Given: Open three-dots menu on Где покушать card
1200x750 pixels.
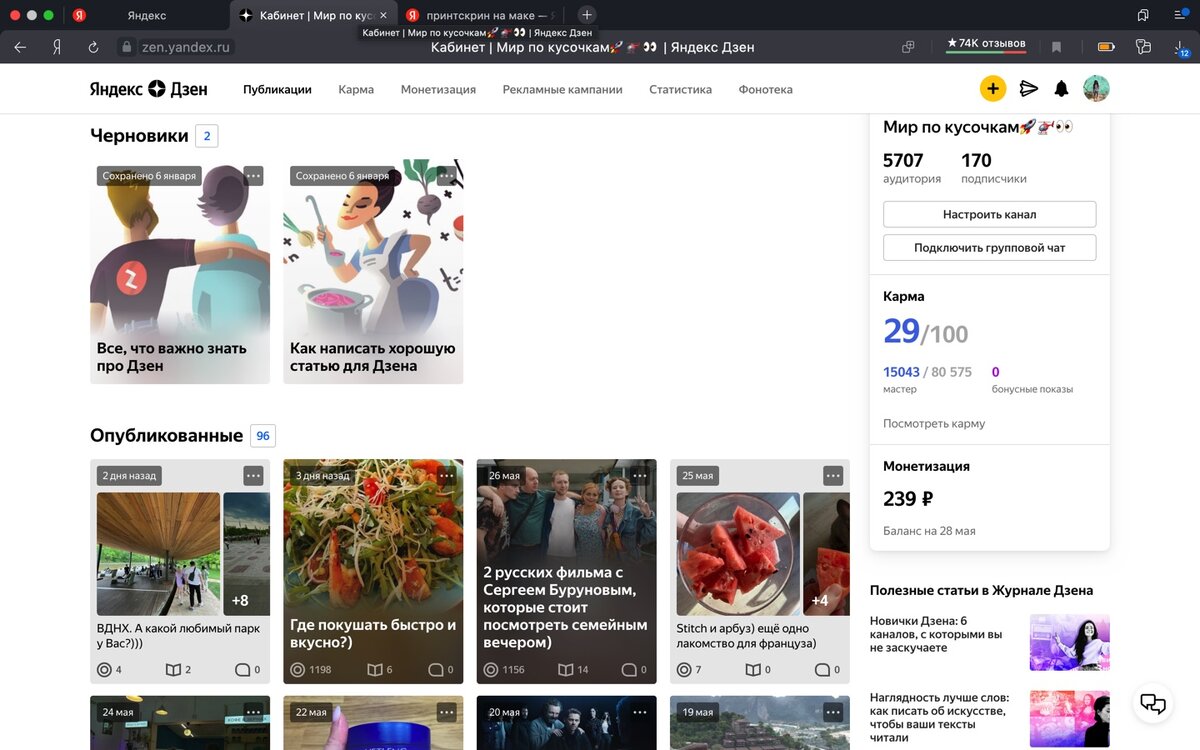Looking at the screenshot, I should [446, 476].
